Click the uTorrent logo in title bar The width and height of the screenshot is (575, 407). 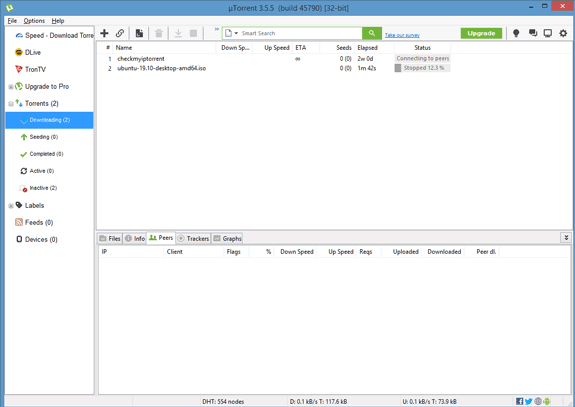[x=10, y=7]
